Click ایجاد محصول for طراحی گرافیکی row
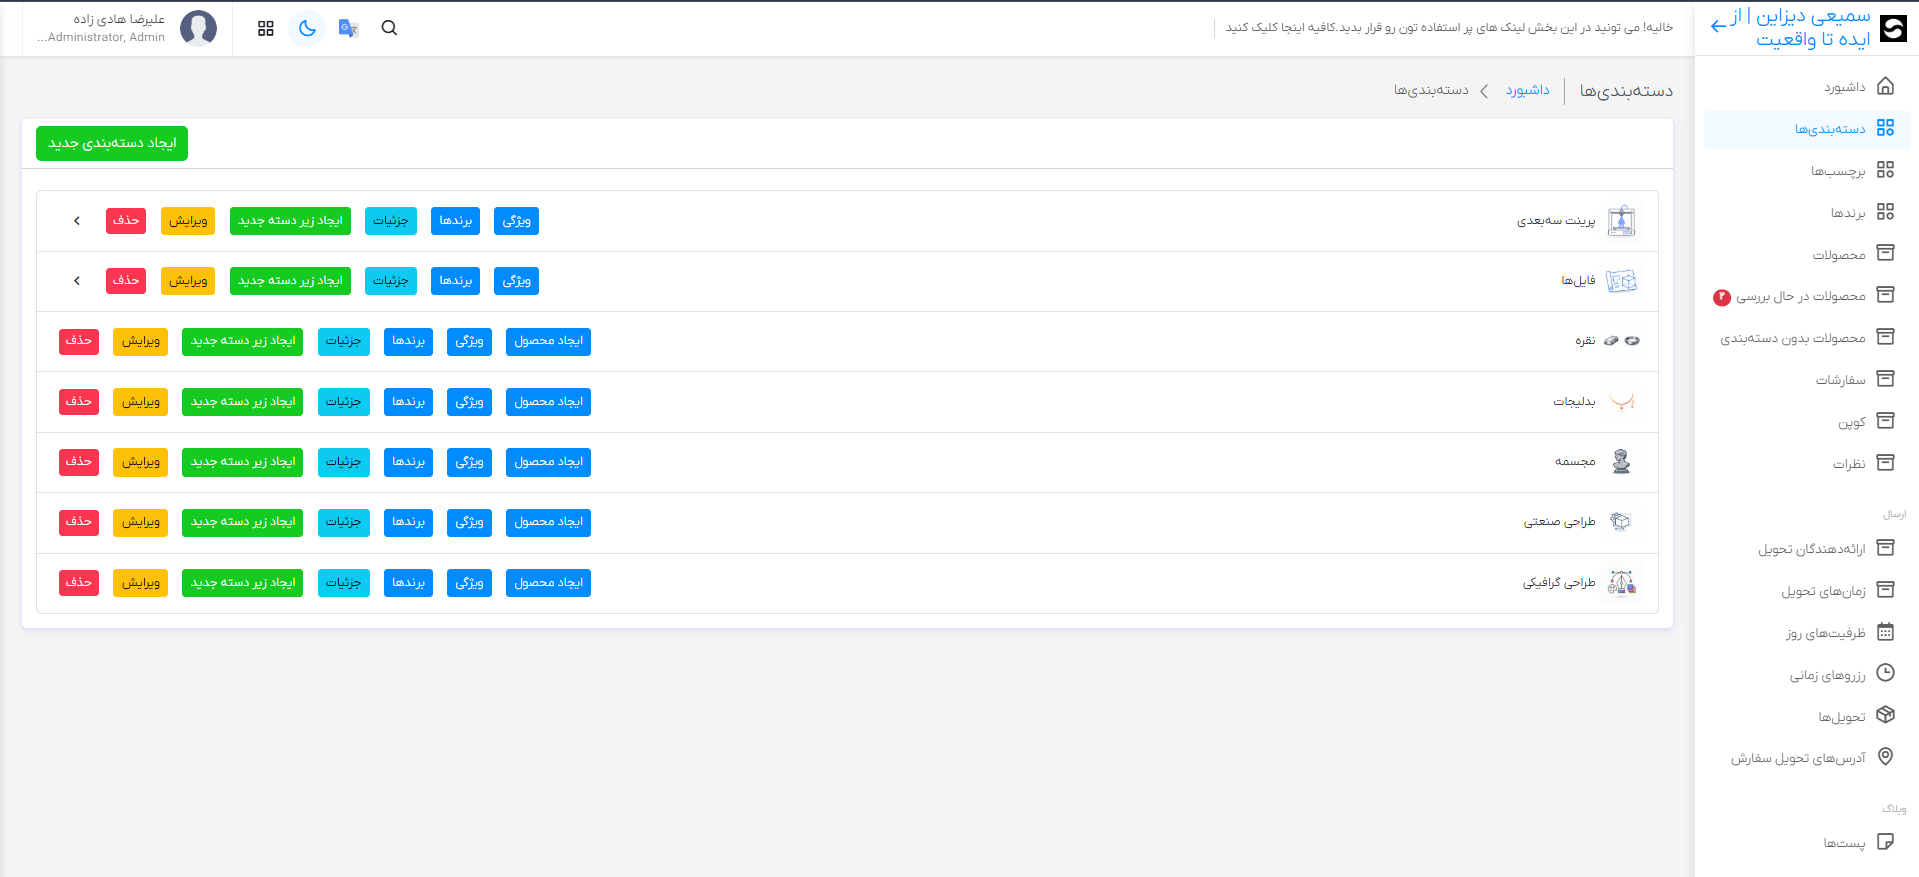The width and height of the screenshot is (1919, 877). pyautogui.click(x=548, y=583)
